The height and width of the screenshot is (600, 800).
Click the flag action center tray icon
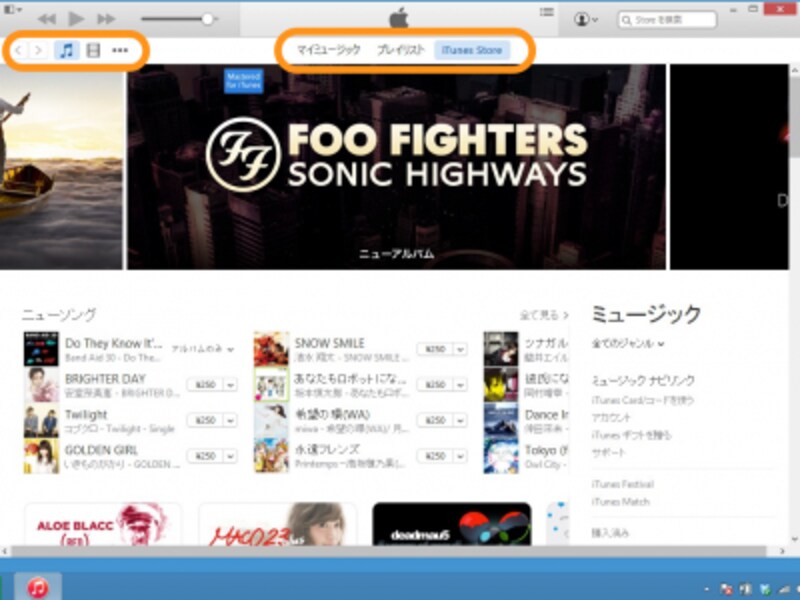tap(726, 589)
